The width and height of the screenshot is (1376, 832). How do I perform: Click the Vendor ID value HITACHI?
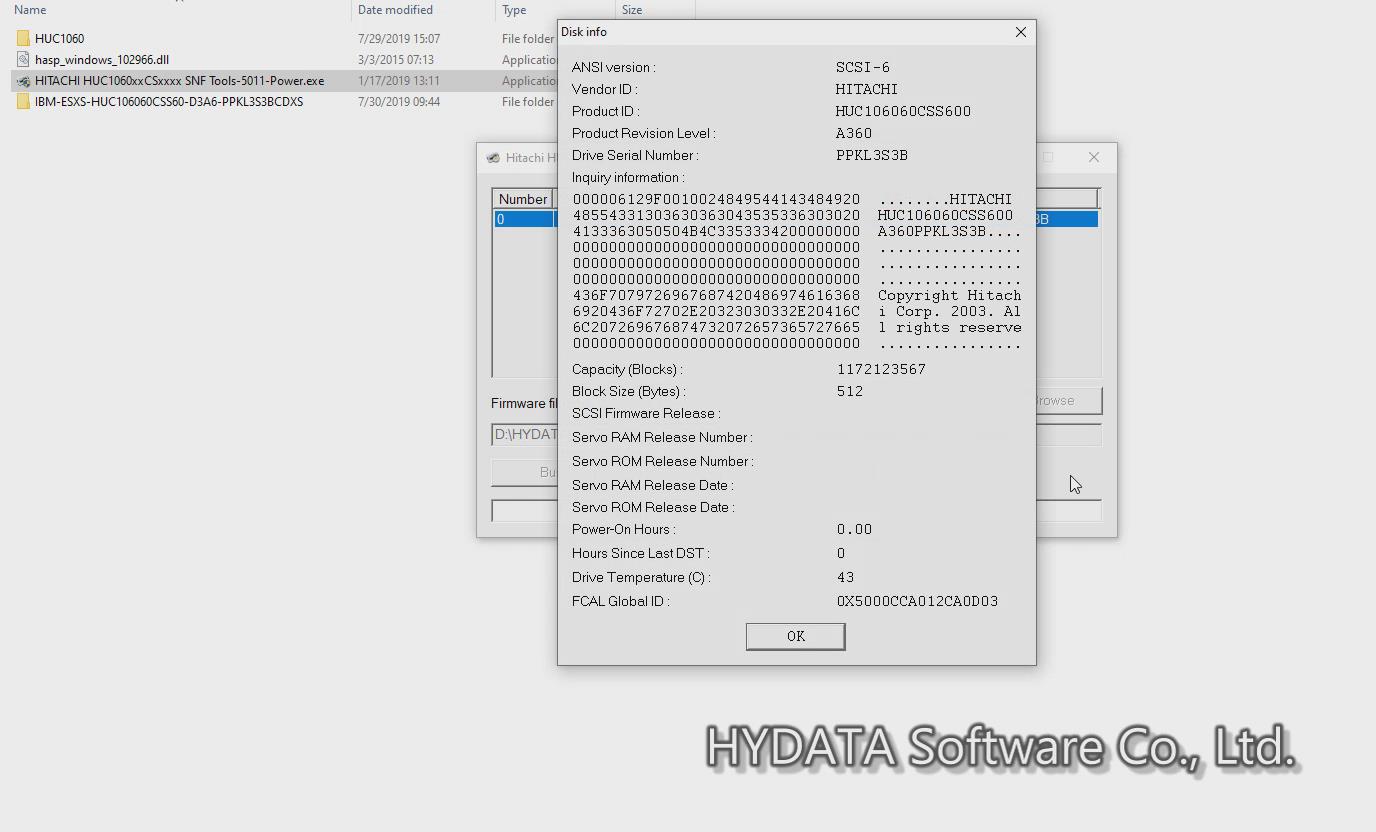click(x=867, y=89)
